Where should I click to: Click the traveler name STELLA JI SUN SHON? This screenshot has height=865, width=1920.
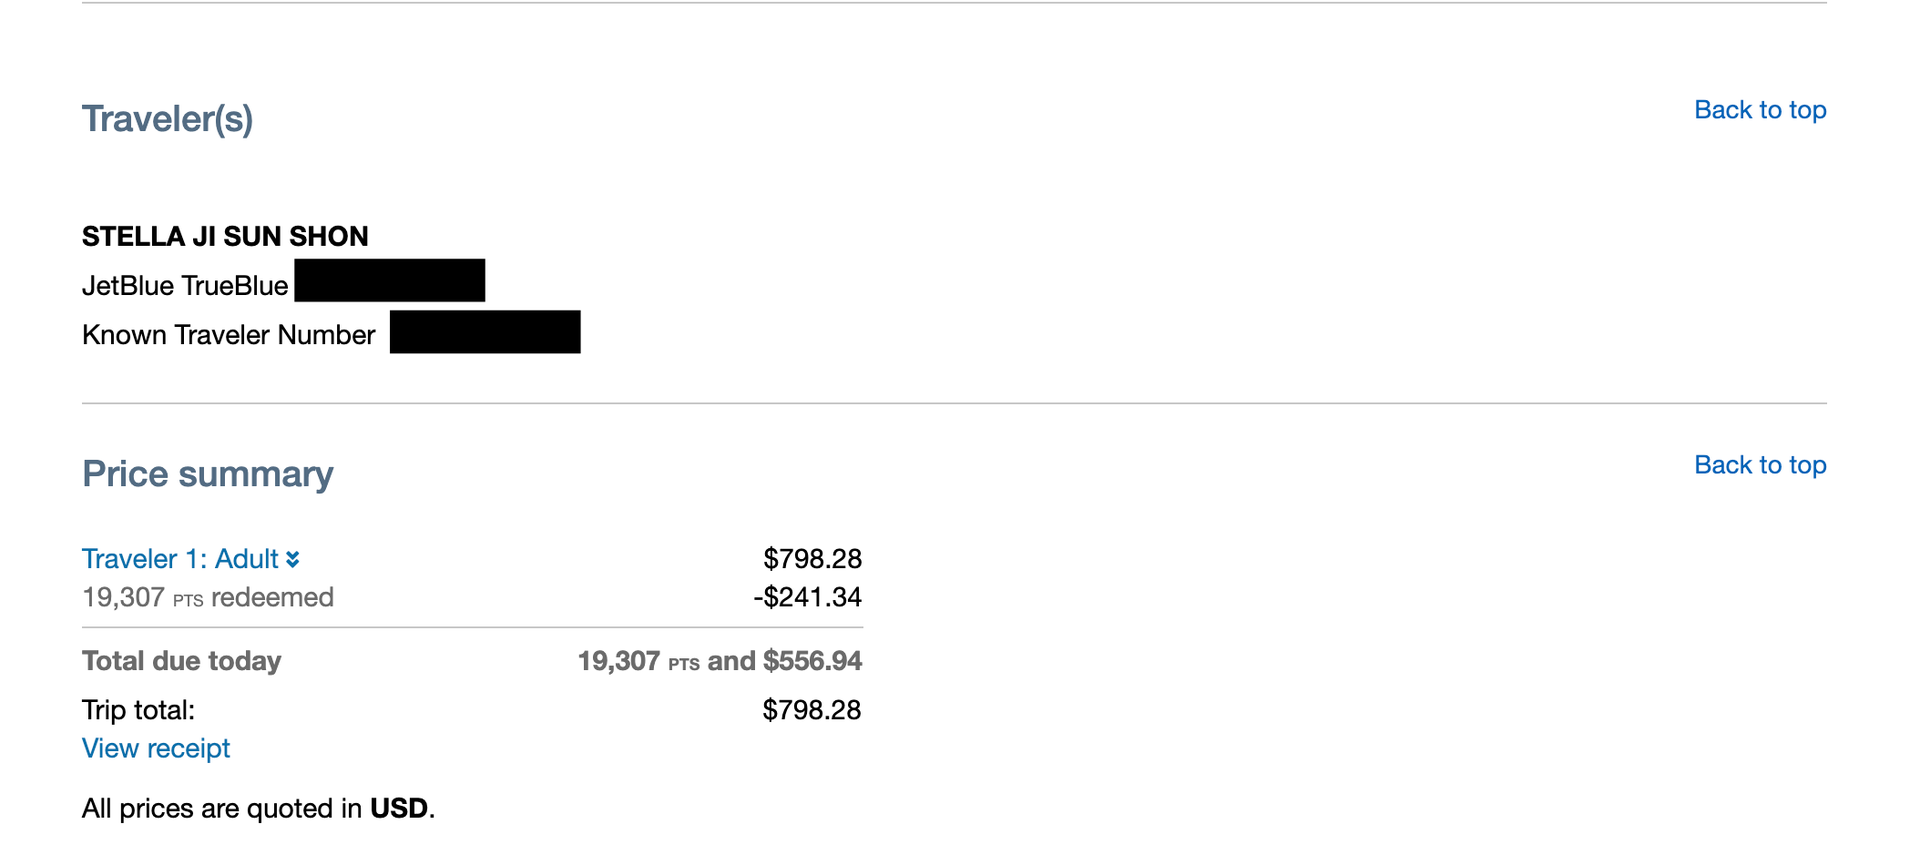225,236
